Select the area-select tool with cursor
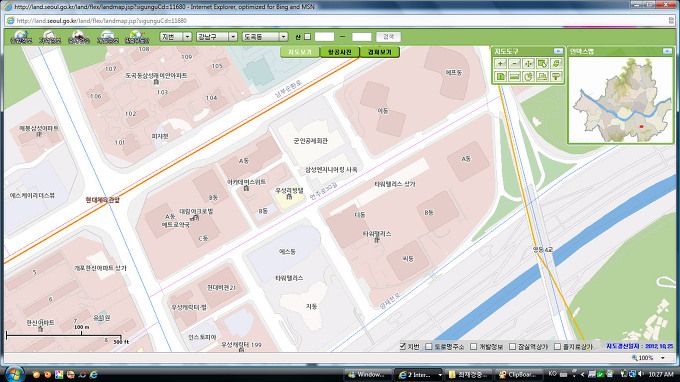The image size is (680, 382). (542, 64)
